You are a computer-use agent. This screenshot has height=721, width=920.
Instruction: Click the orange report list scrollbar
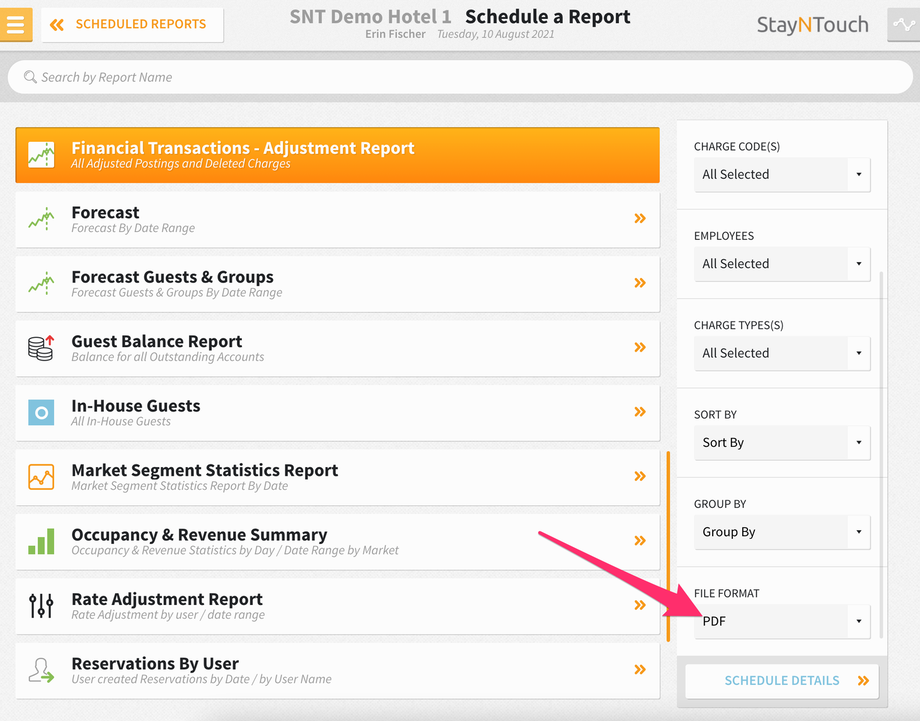[668, 546]
